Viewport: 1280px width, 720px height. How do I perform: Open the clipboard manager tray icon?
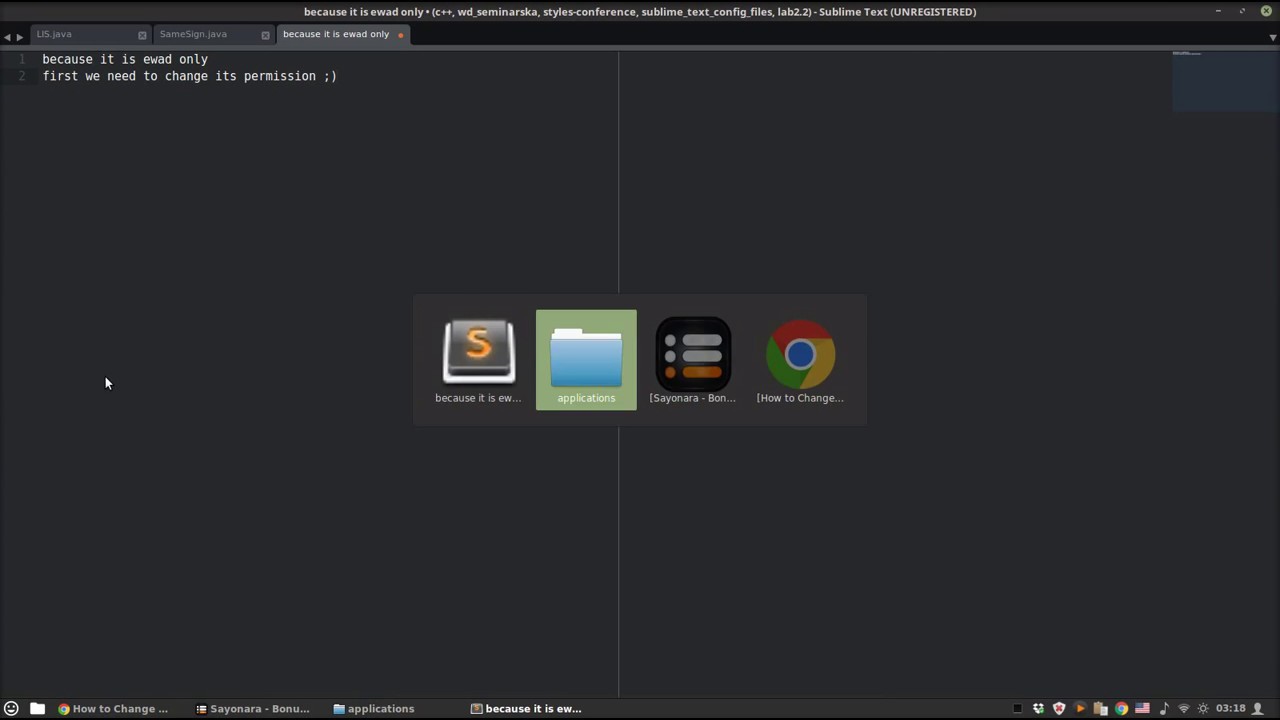[x=1100, y=708]
